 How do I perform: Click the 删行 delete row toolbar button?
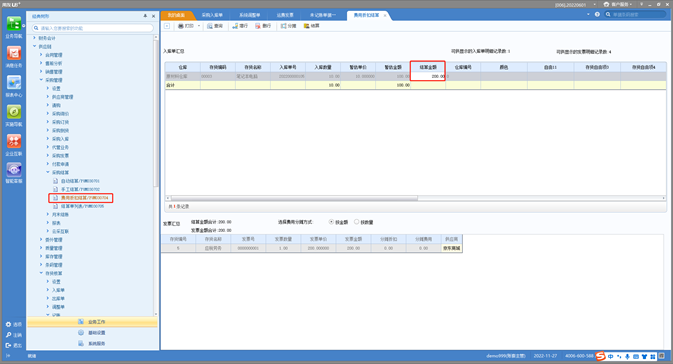263,26
